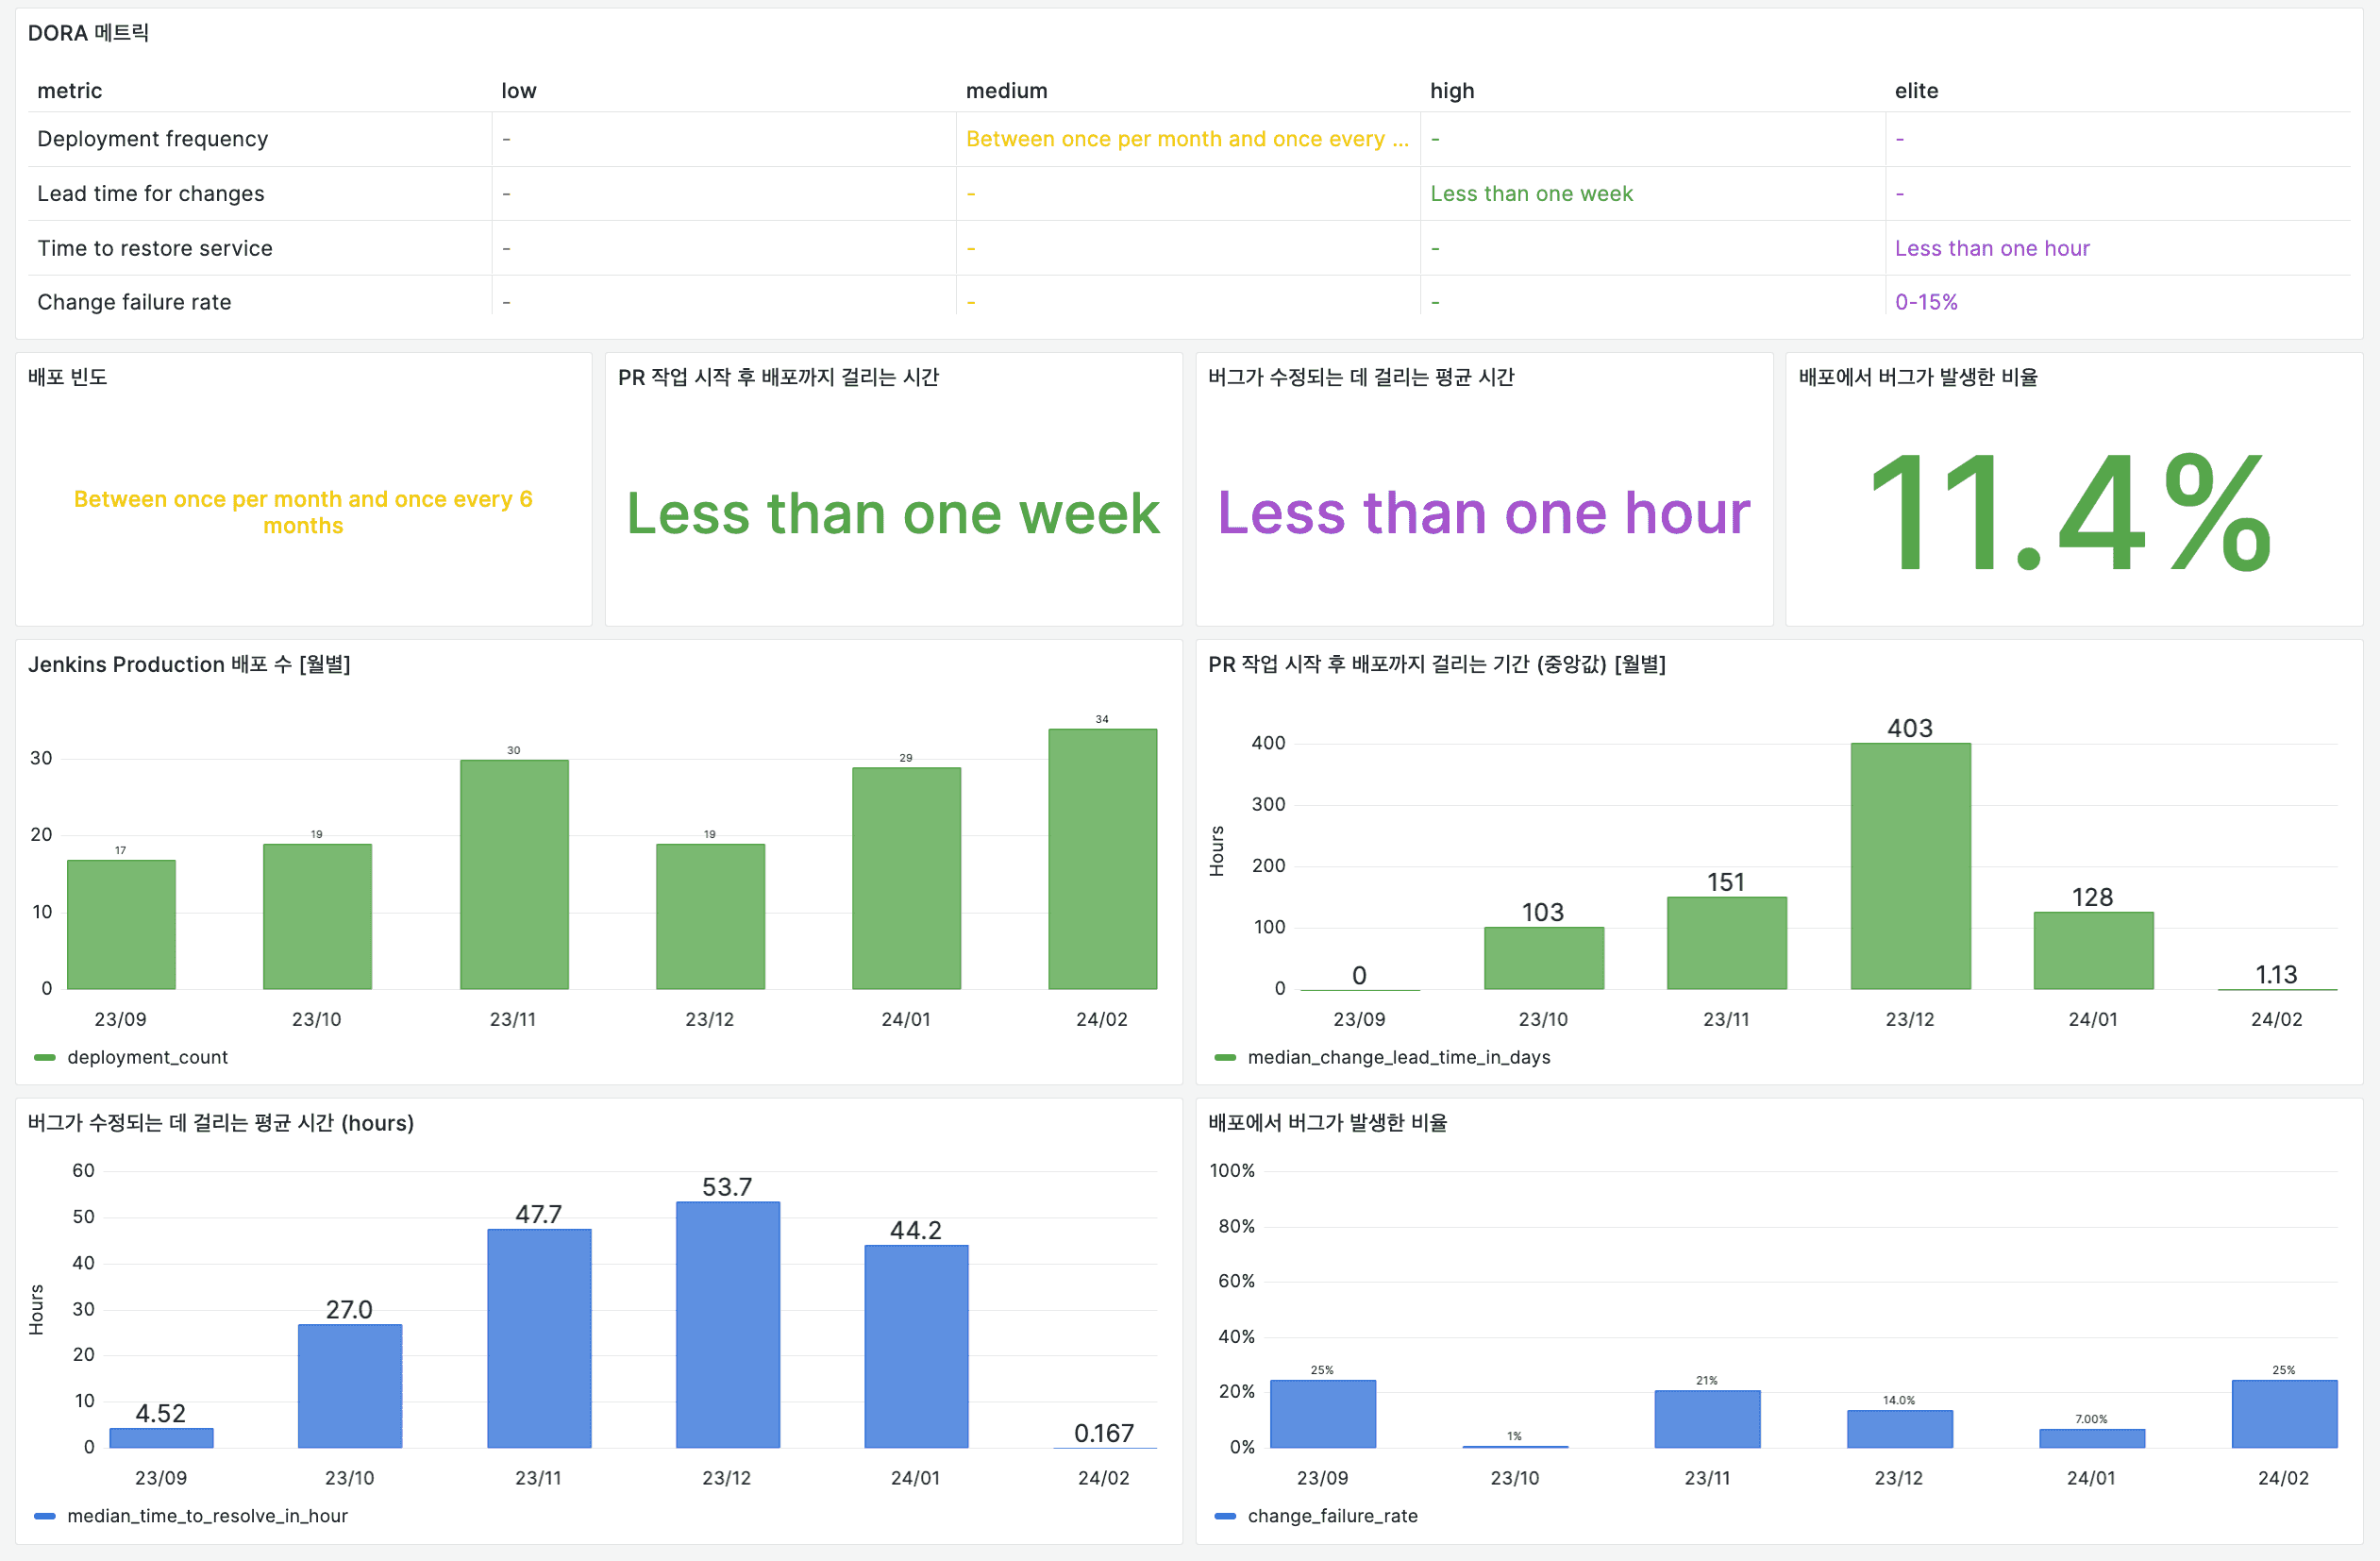Click the 403 hours bar for 23/12
The image size is (2380, 1561).
tap(1909, 866)
